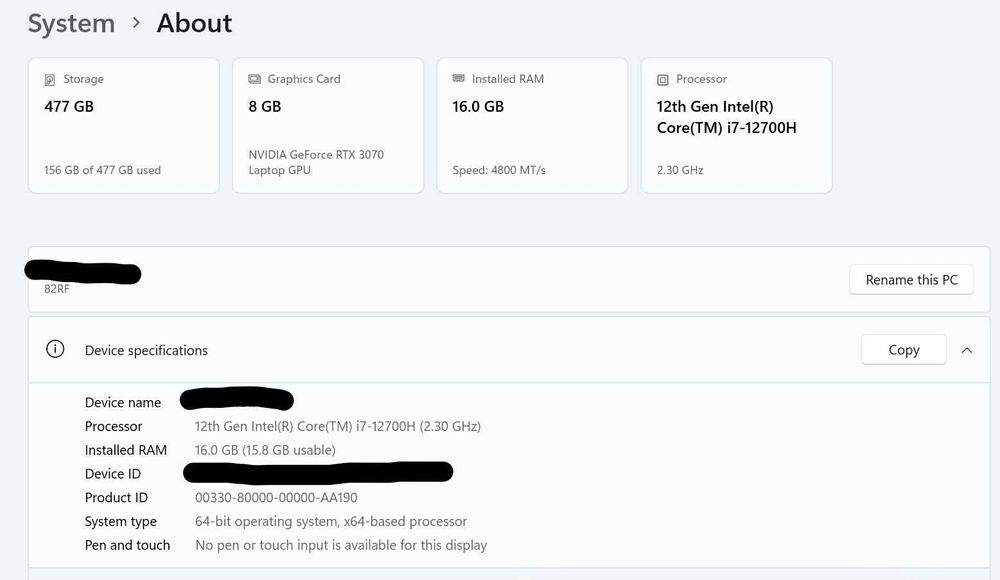Click the Storage drive icon
The image size is (1000, 580).
(50, 80)
